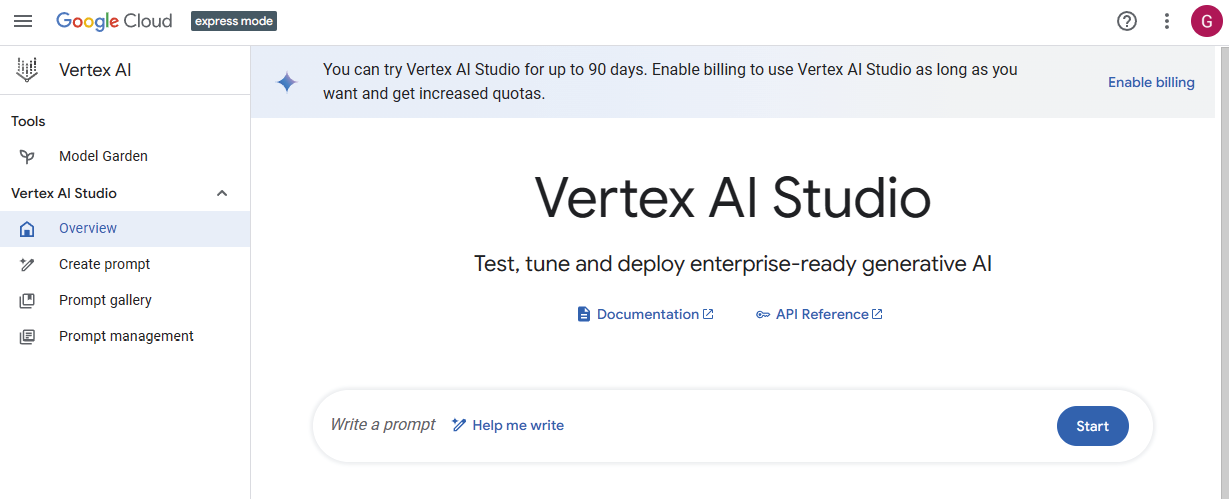Click the Enable billing link
Image resolution: width=1229 pixels, height=499 pixels.
pyautogui.click(x=1151, y=82)
